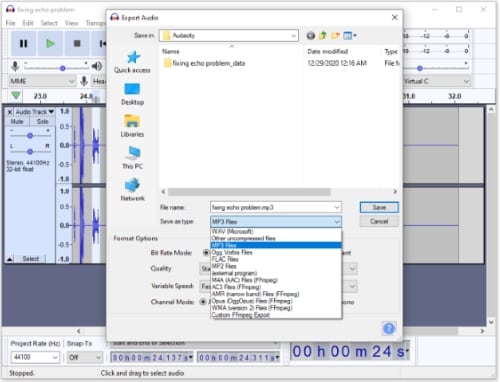500x382 pixels.
Task: Click the Skip to Start button
Action: (x=102, y=43)
